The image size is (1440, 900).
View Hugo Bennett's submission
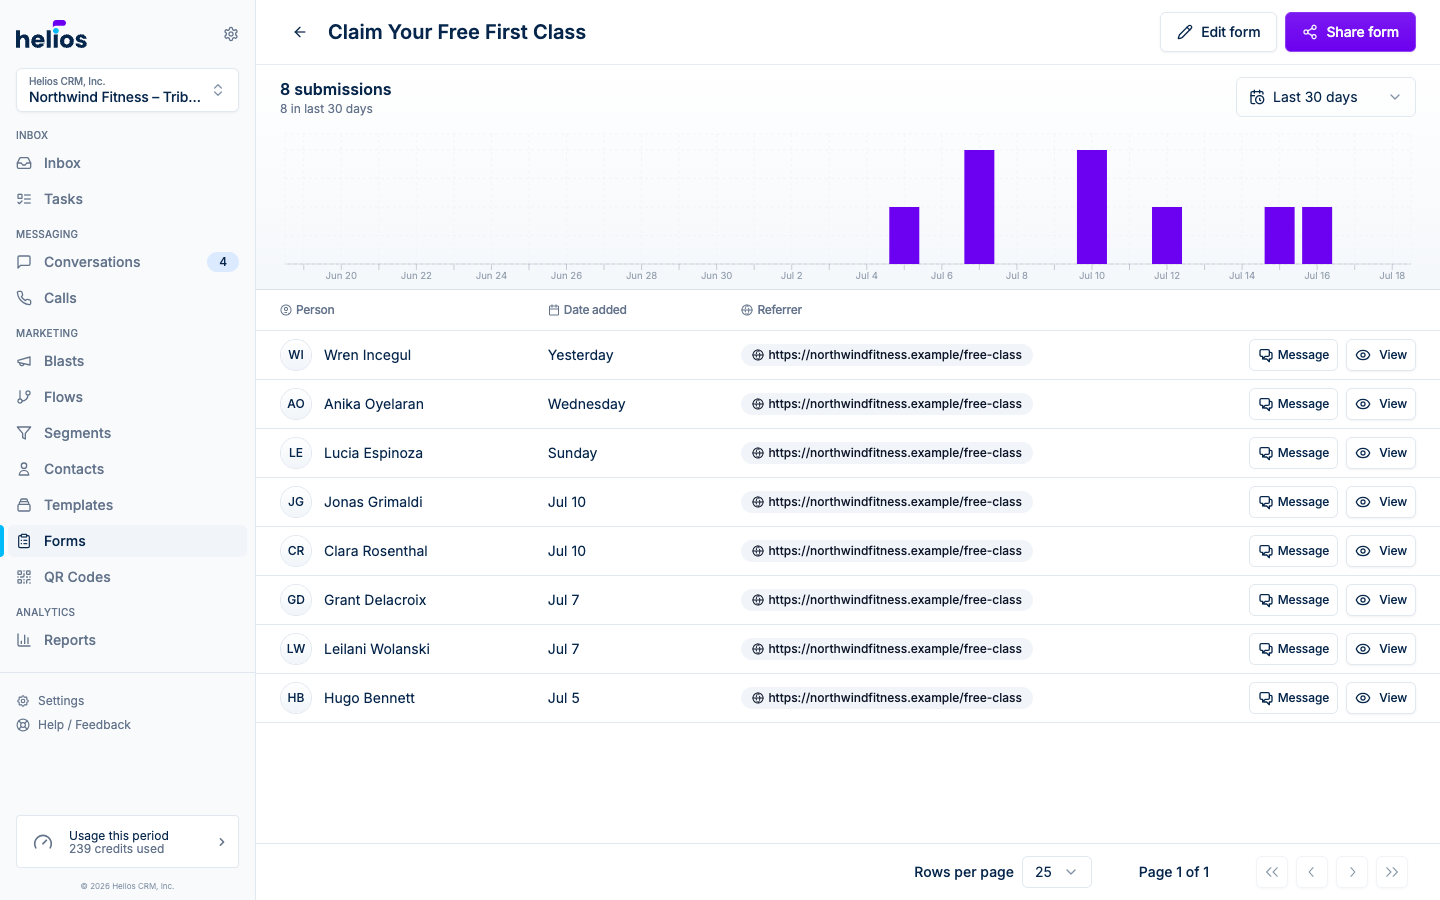tap(1381, 698)
